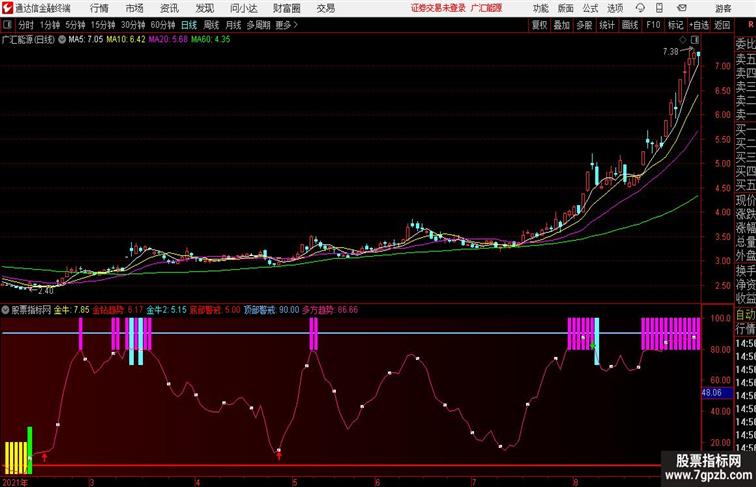Toggle the right panel icon at chart top-right
756x487 pixels.
click(695, 40)
